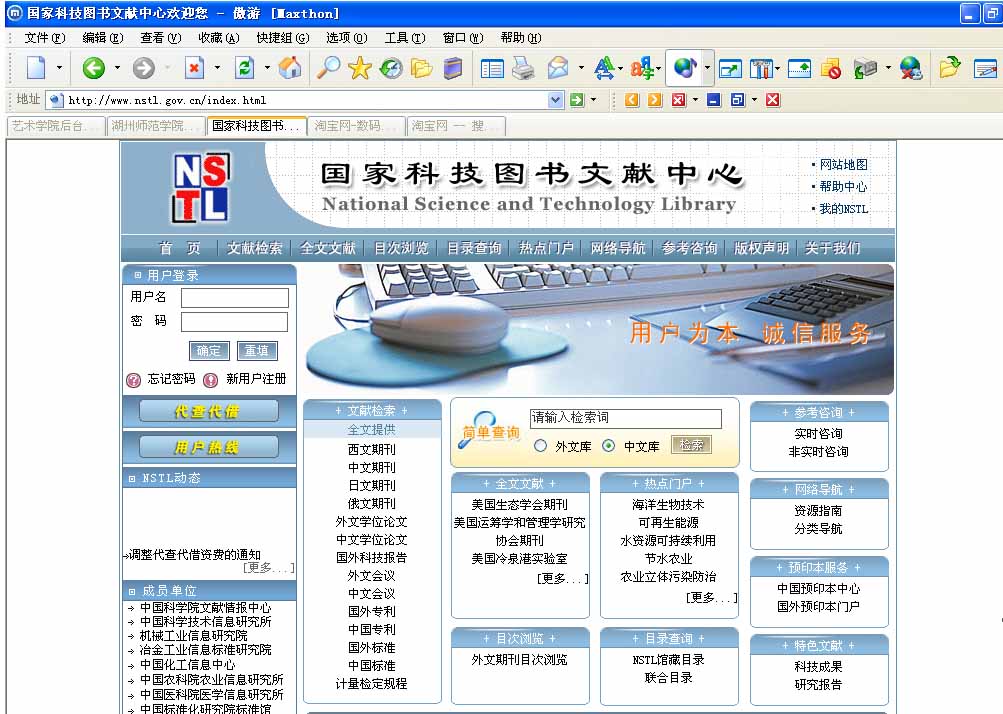1003x714 pixels.
Task: Open the 帮助(H) menu
Action: click(521, 38)
